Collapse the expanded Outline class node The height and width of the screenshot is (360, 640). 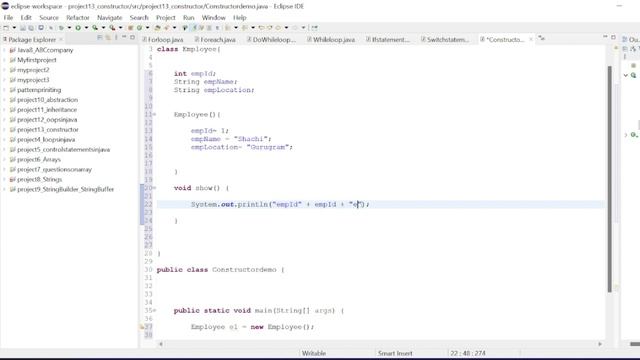click(x=626, y=76)
